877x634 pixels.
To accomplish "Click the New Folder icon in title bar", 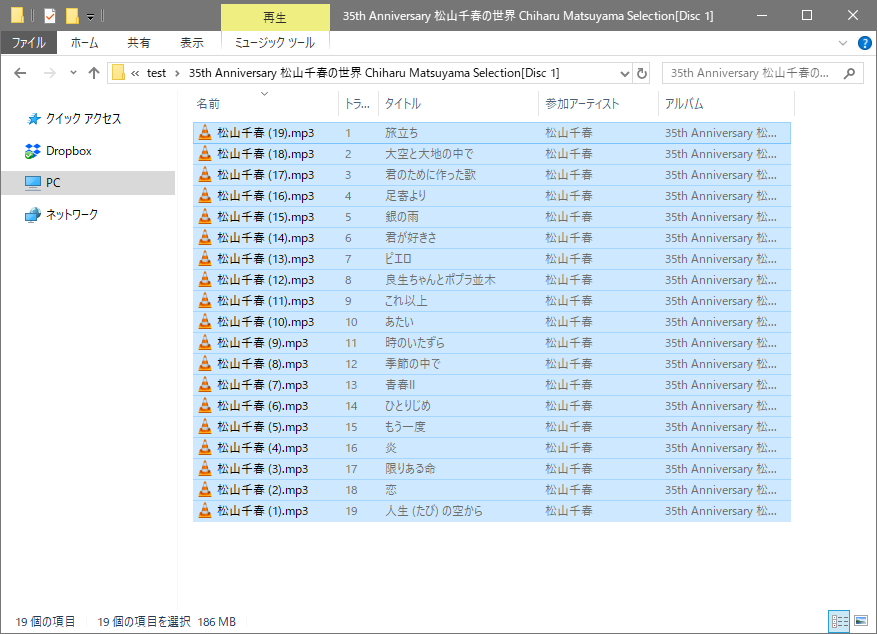I will 72,16.
